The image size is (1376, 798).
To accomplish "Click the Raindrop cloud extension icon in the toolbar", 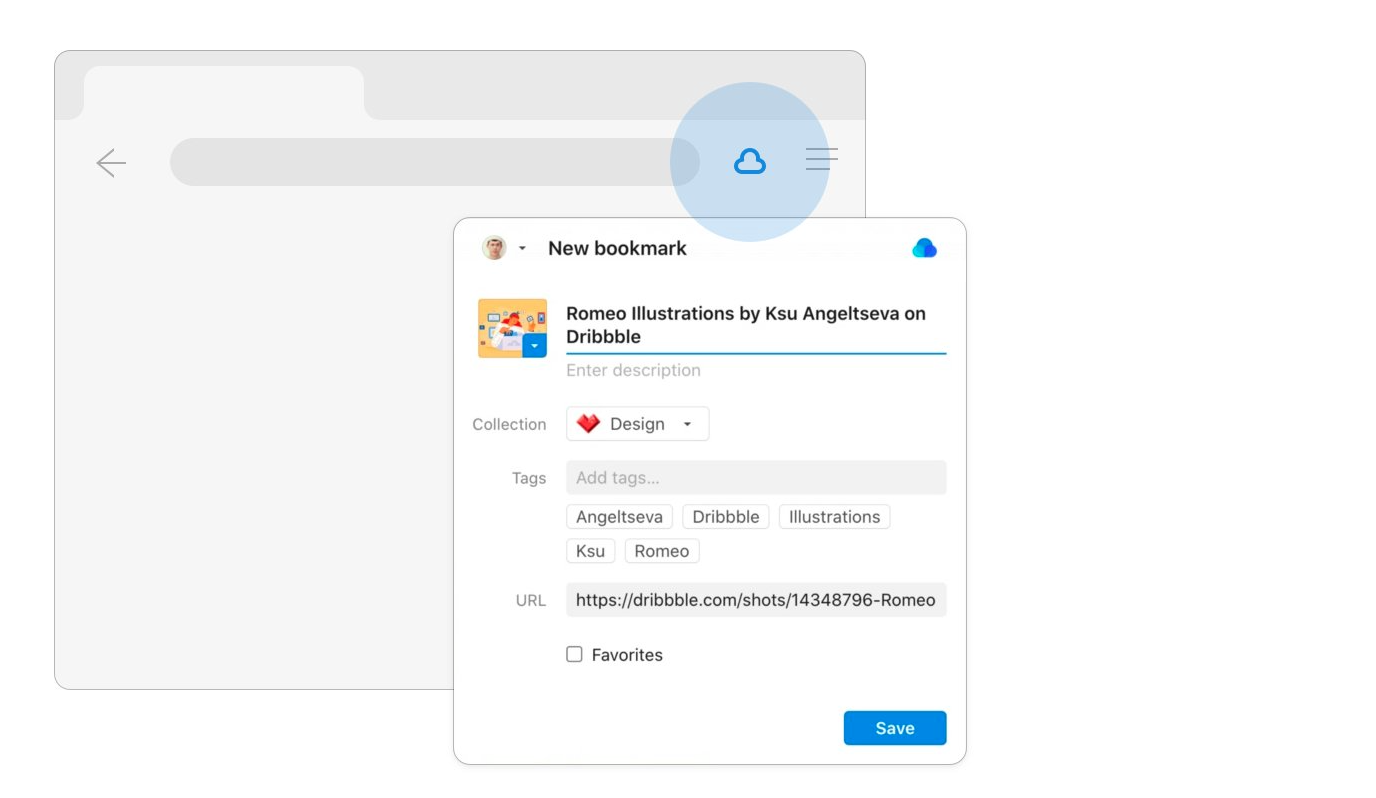I will click(750, 162).
